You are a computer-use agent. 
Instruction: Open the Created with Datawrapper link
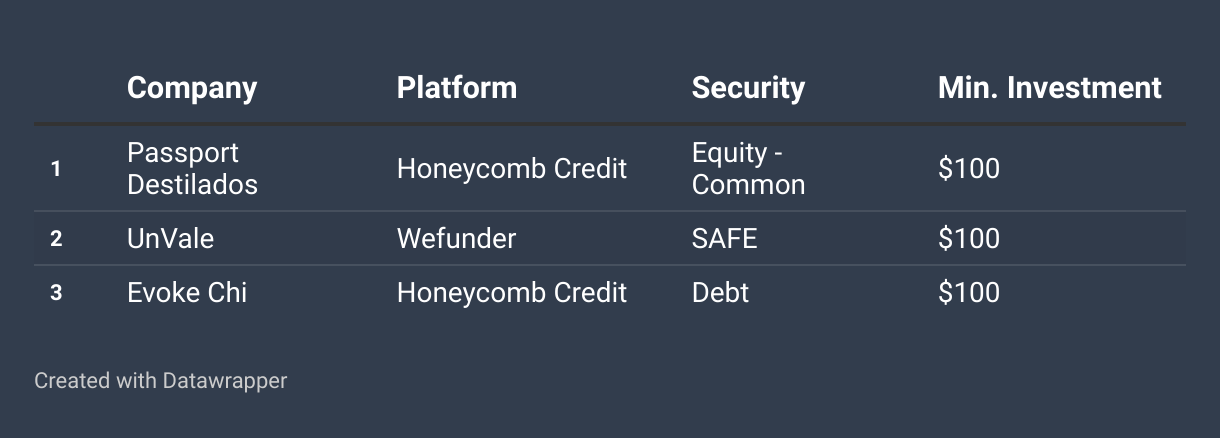click(x=160, y=381)
